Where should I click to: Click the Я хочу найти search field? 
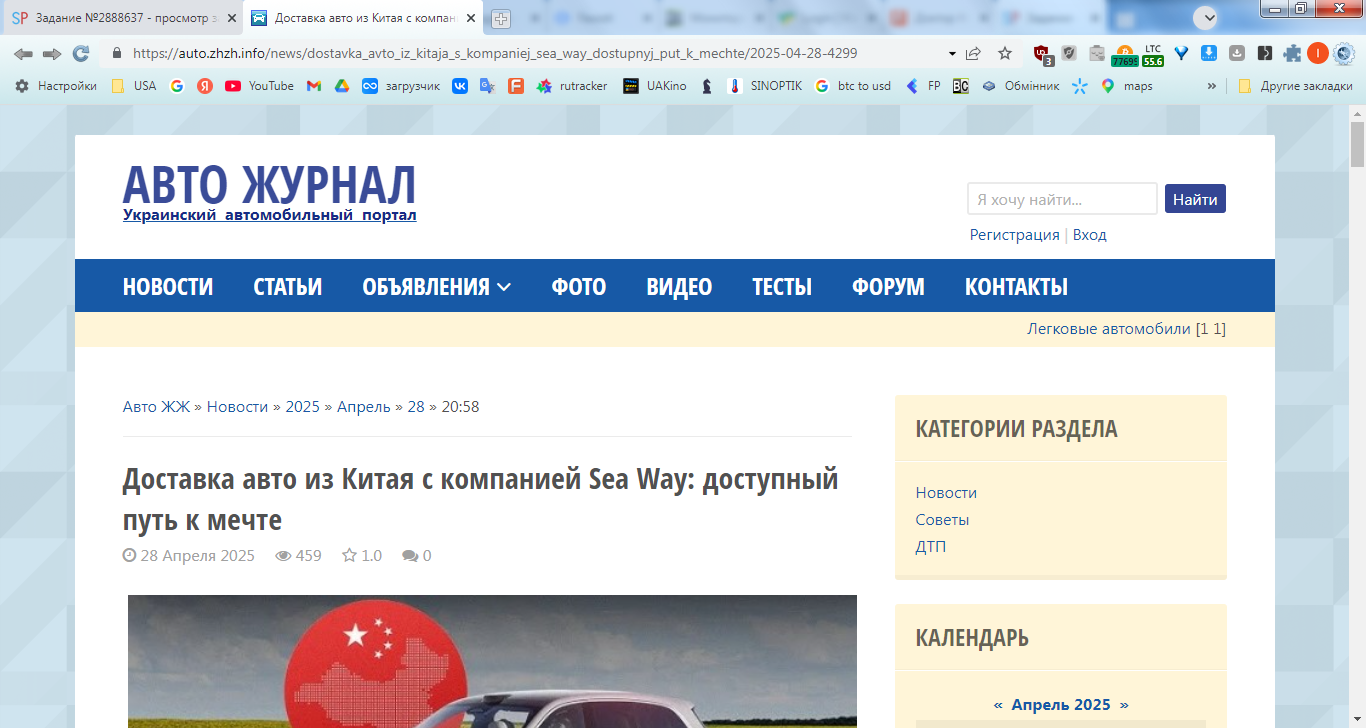point(1062,199)
